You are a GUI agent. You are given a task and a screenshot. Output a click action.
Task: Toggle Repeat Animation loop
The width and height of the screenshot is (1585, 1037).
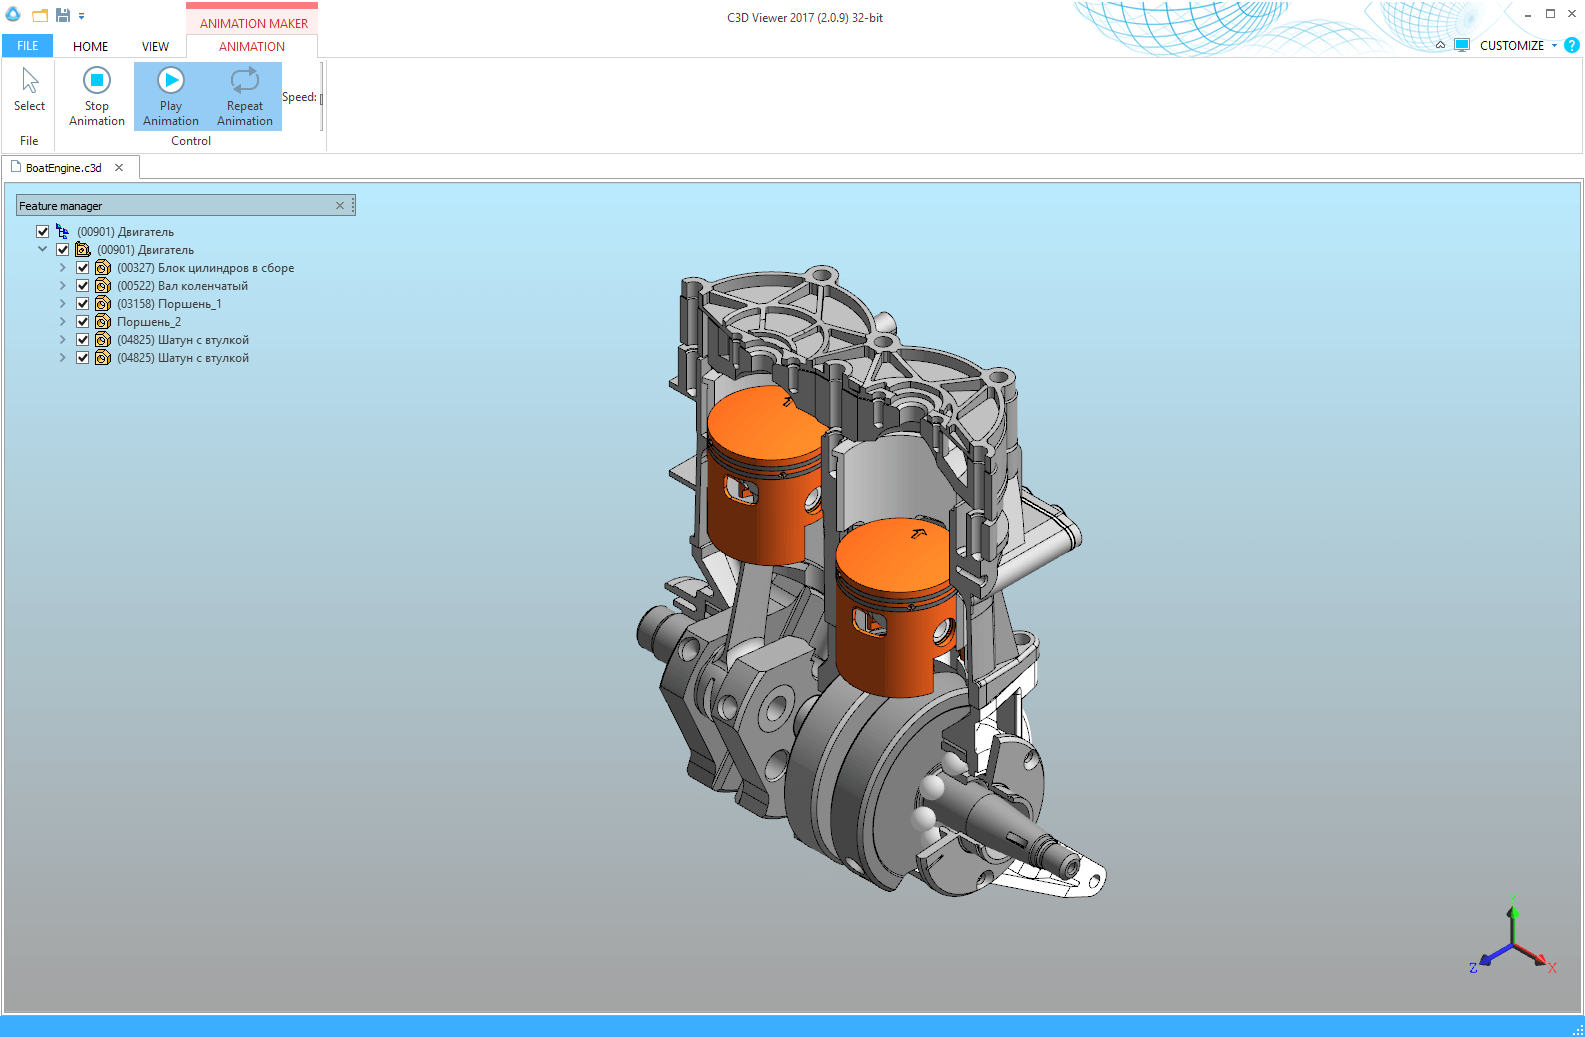(x=245, y=96)
